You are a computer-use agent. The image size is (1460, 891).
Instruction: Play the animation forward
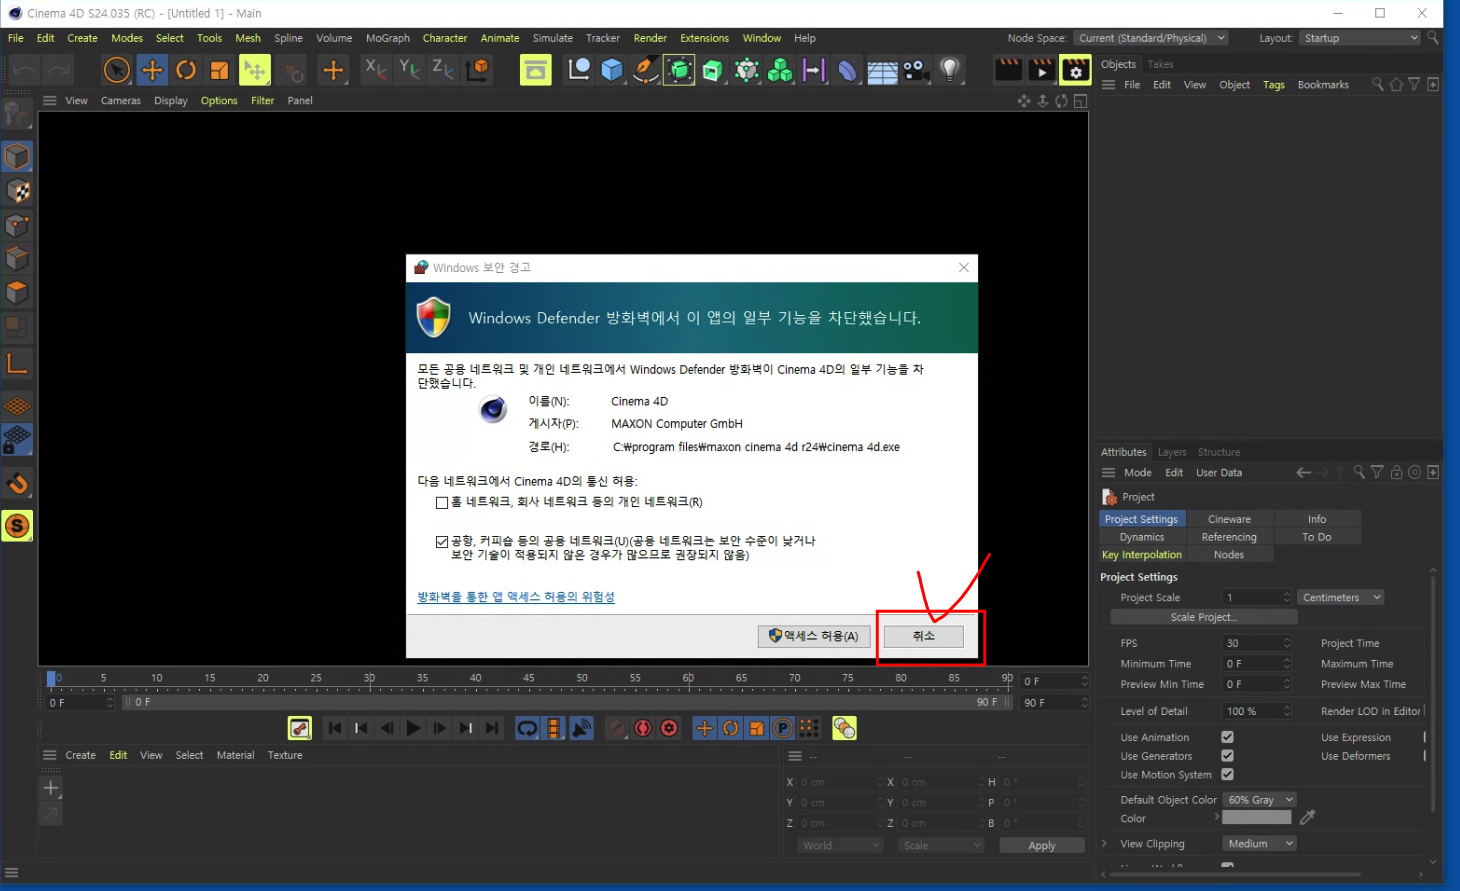point(413,728)
